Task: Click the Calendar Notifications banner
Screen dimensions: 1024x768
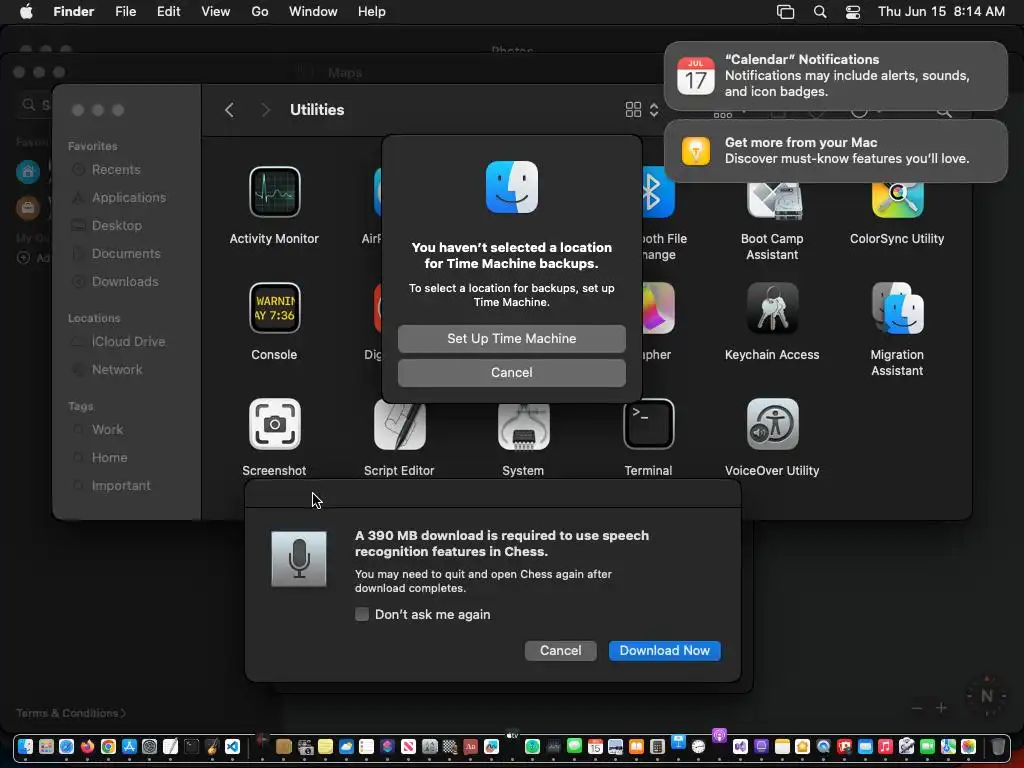Action: point(835,76)
